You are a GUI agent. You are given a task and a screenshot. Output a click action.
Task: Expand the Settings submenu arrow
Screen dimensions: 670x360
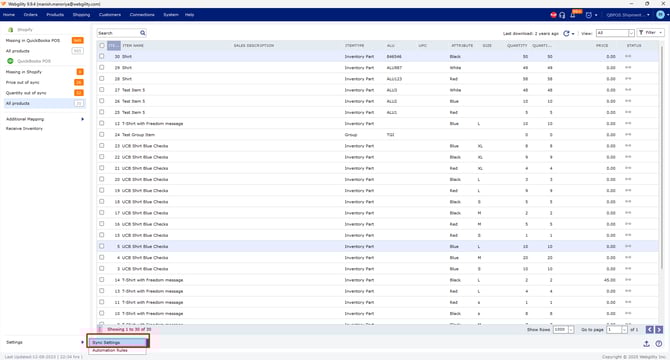click(x=82, y=342)
